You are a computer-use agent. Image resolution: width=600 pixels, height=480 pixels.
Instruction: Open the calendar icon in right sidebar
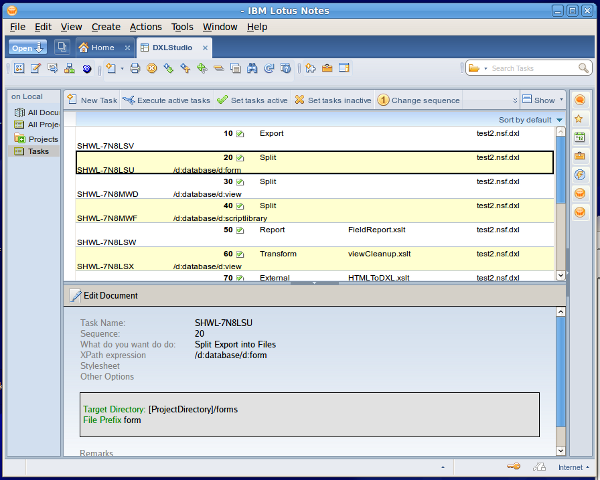tap(580, 137)
